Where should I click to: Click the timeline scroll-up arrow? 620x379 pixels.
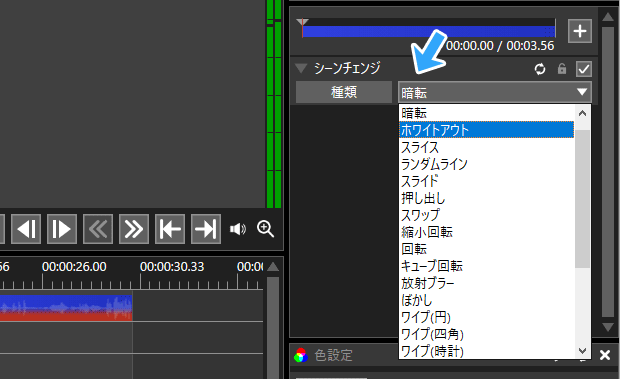click(x=273, y=267)
